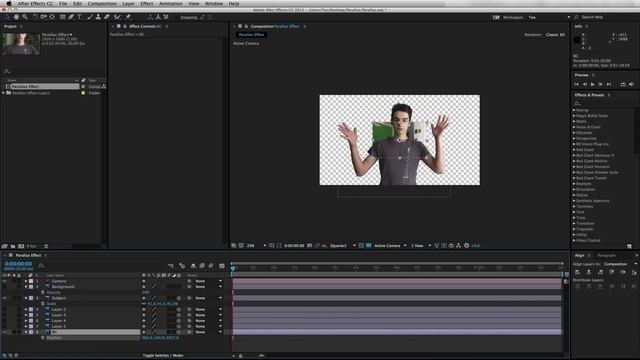Click the timeline Composition Mini-Flowchart icon
The width and height of the screenshot is (640, 360).
171,266
